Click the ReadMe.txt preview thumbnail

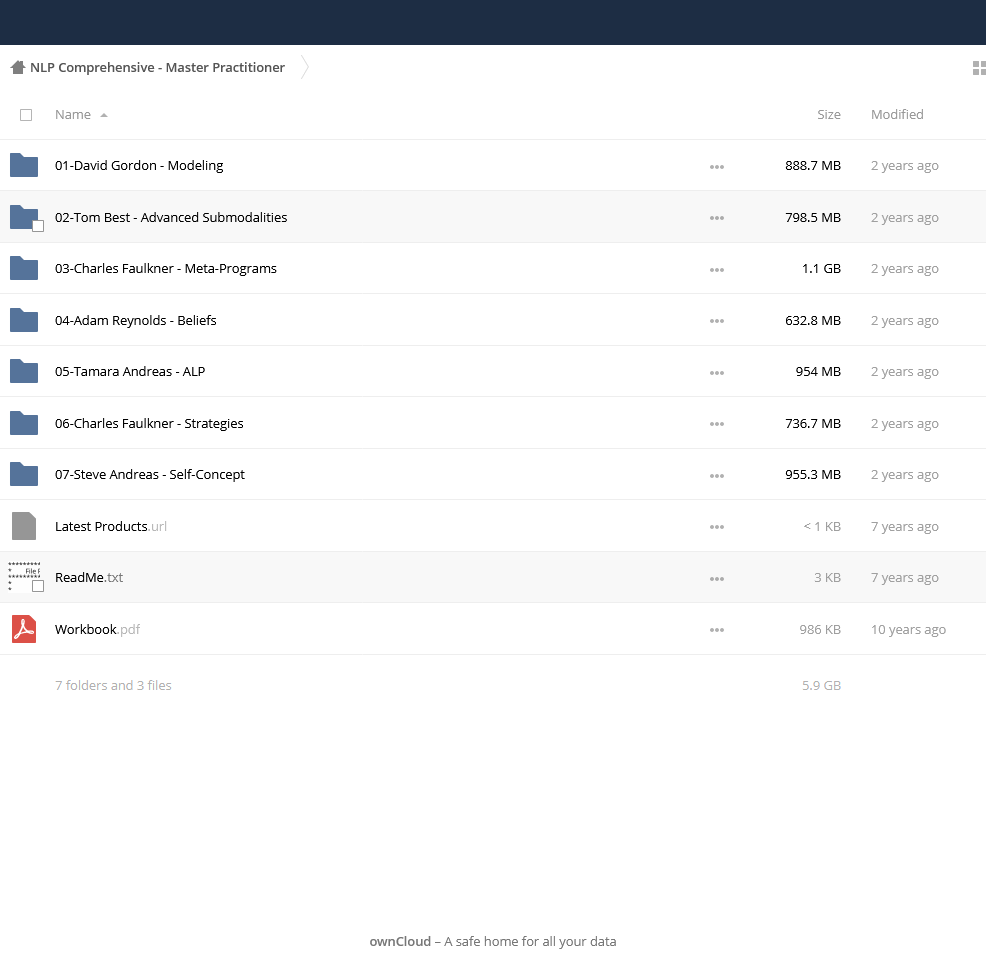point(24,577)
